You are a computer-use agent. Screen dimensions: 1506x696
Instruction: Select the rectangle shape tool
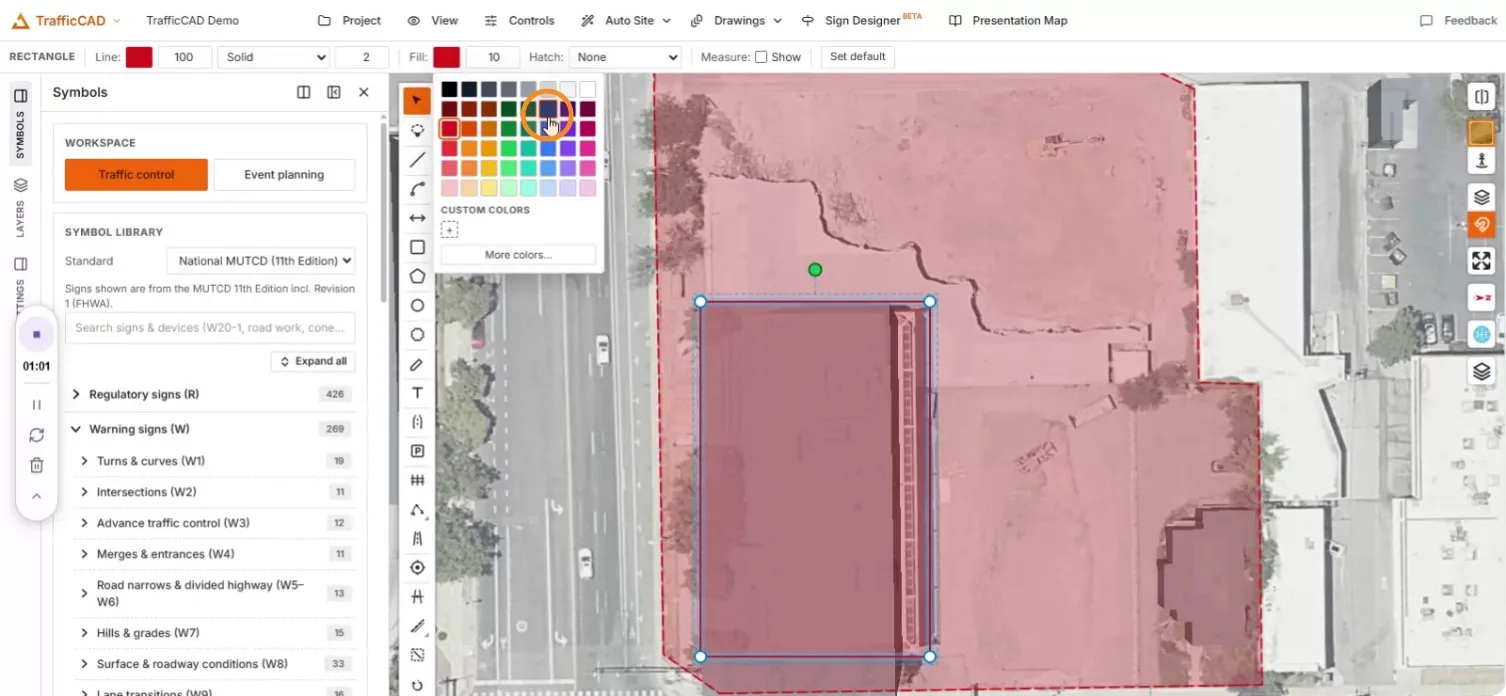(417, 247)
